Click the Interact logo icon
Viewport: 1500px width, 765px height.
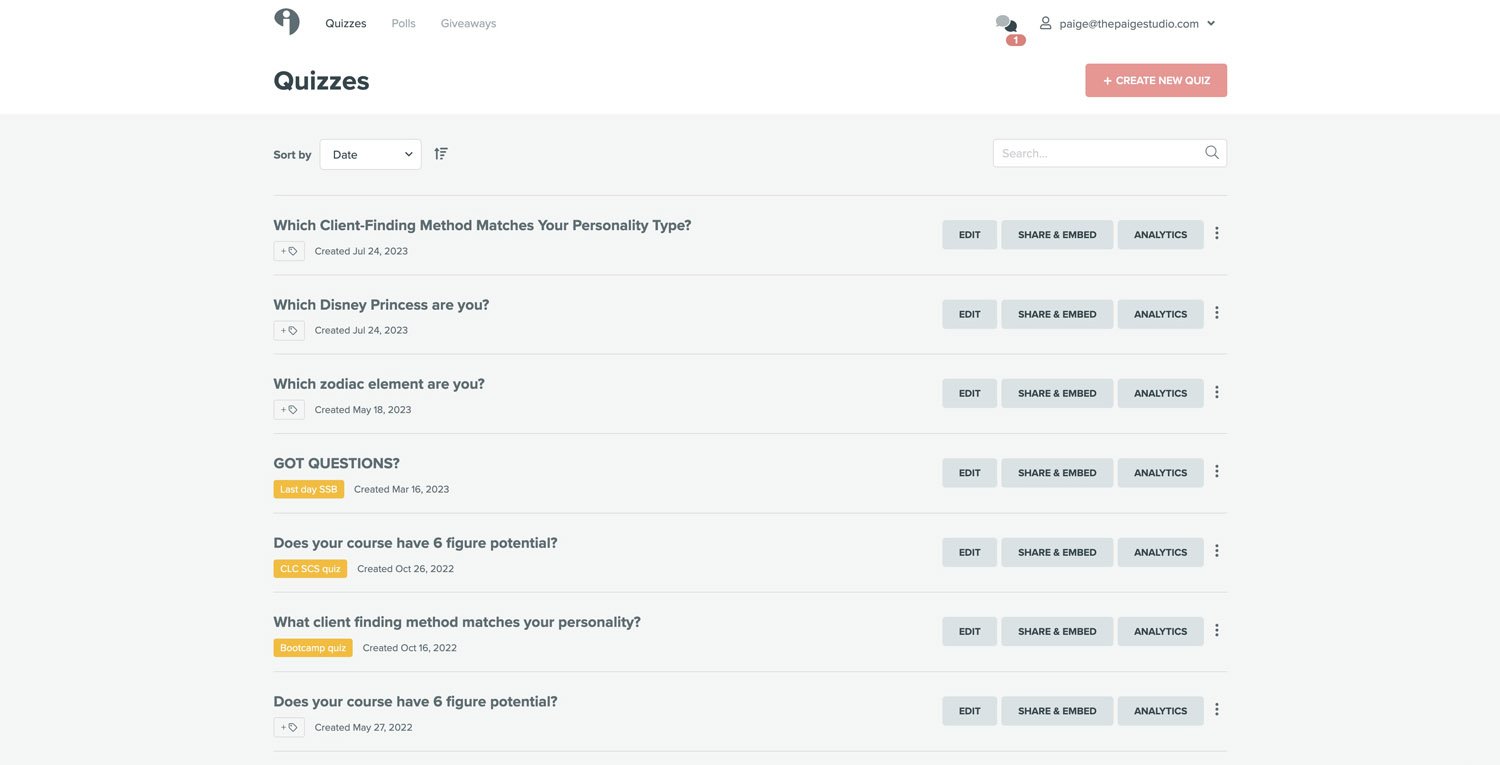pos(287,22)
